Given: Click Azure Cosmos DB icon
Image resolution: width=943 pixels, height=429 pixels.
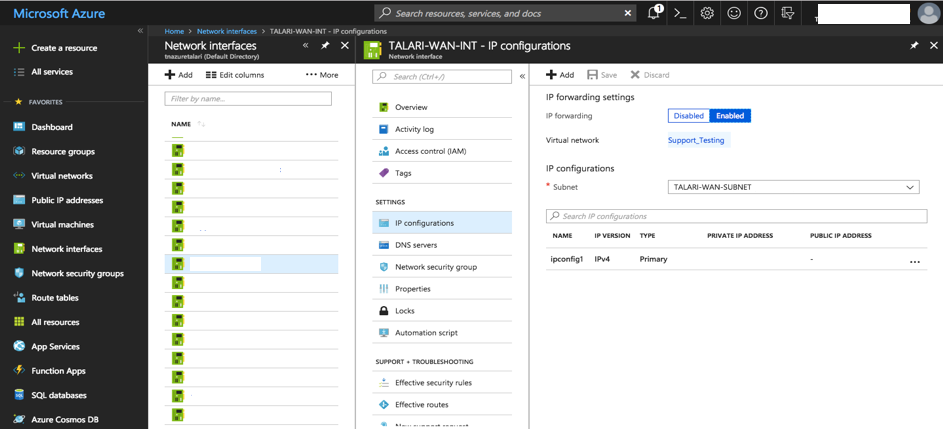Looking at the screenshot, I should (19, 419).
